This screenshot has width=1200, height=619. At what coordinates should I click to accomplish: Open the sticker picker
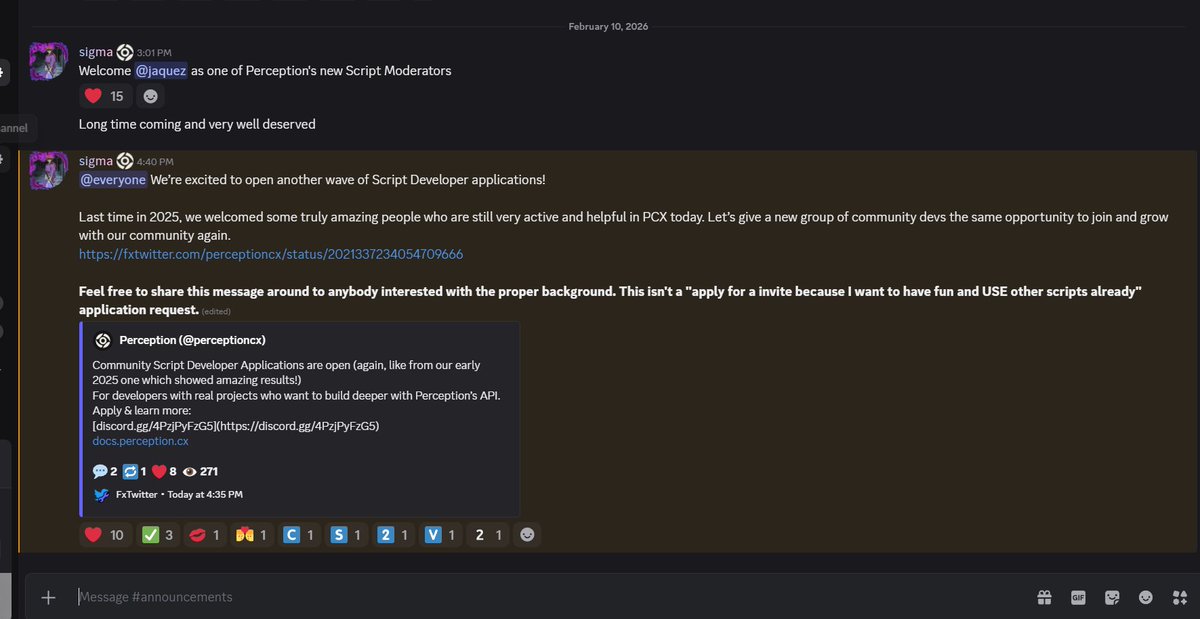[x=1112, y=597]
